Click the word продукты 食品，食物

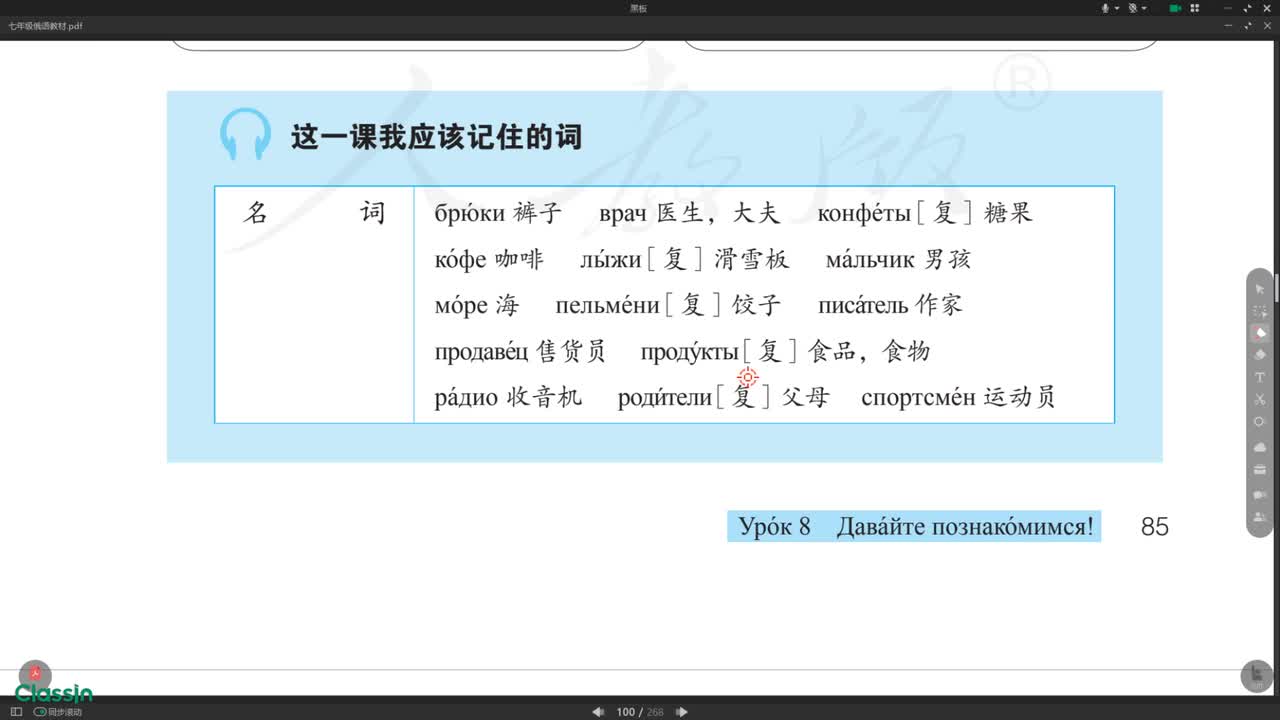785,351
